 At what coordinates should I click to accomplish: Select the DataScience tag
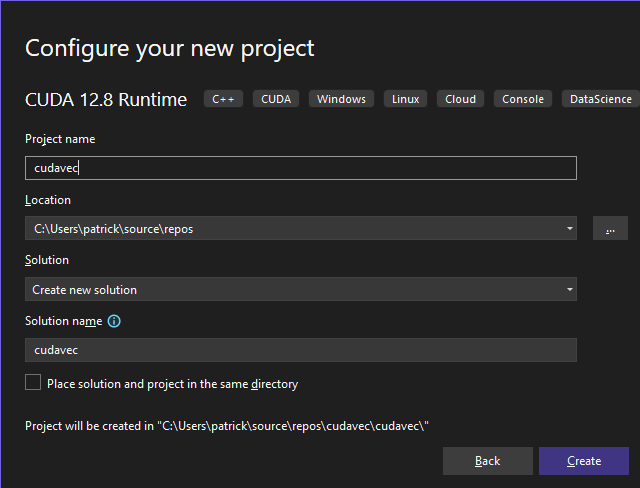(x=601, y=99)
